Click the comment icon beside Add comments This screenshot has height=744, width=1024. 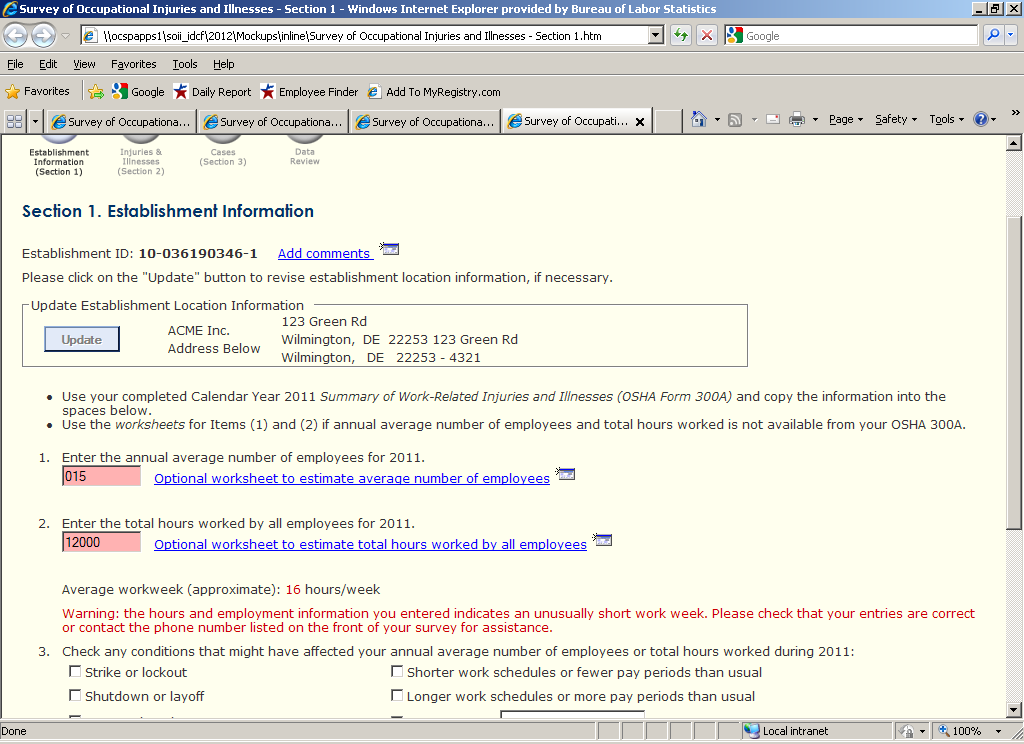click(390, 249)
